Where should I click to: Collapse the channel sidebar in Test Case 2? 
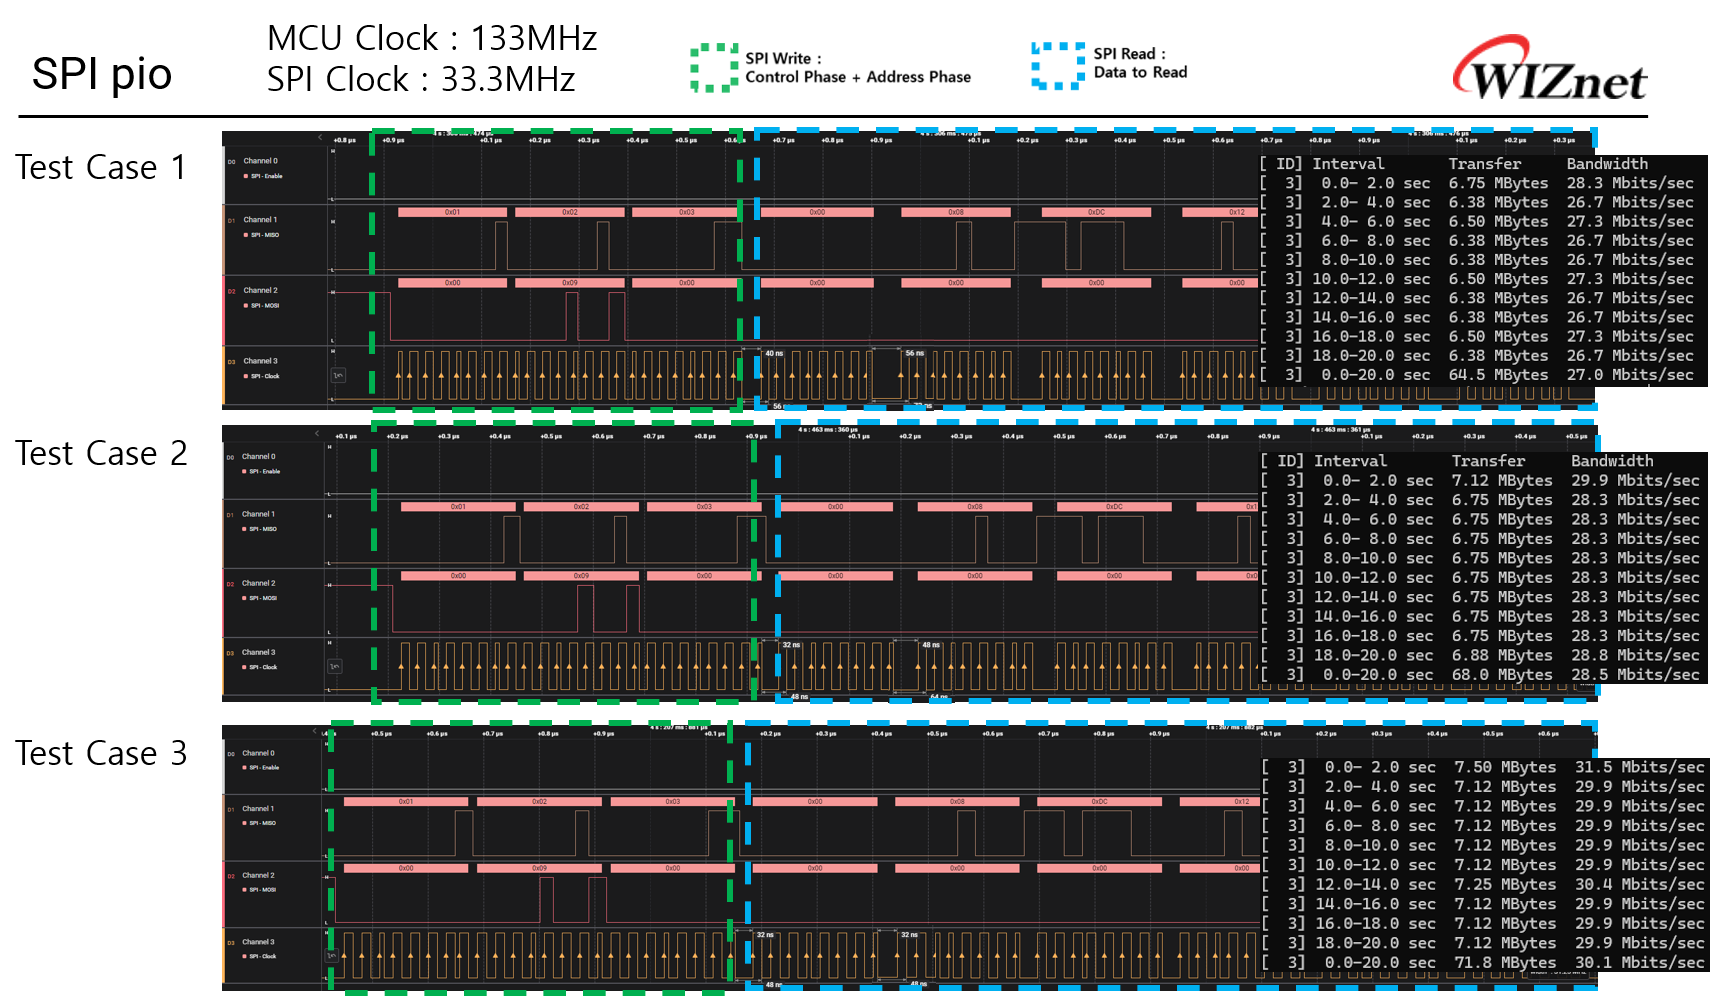(x=317, y=433)
